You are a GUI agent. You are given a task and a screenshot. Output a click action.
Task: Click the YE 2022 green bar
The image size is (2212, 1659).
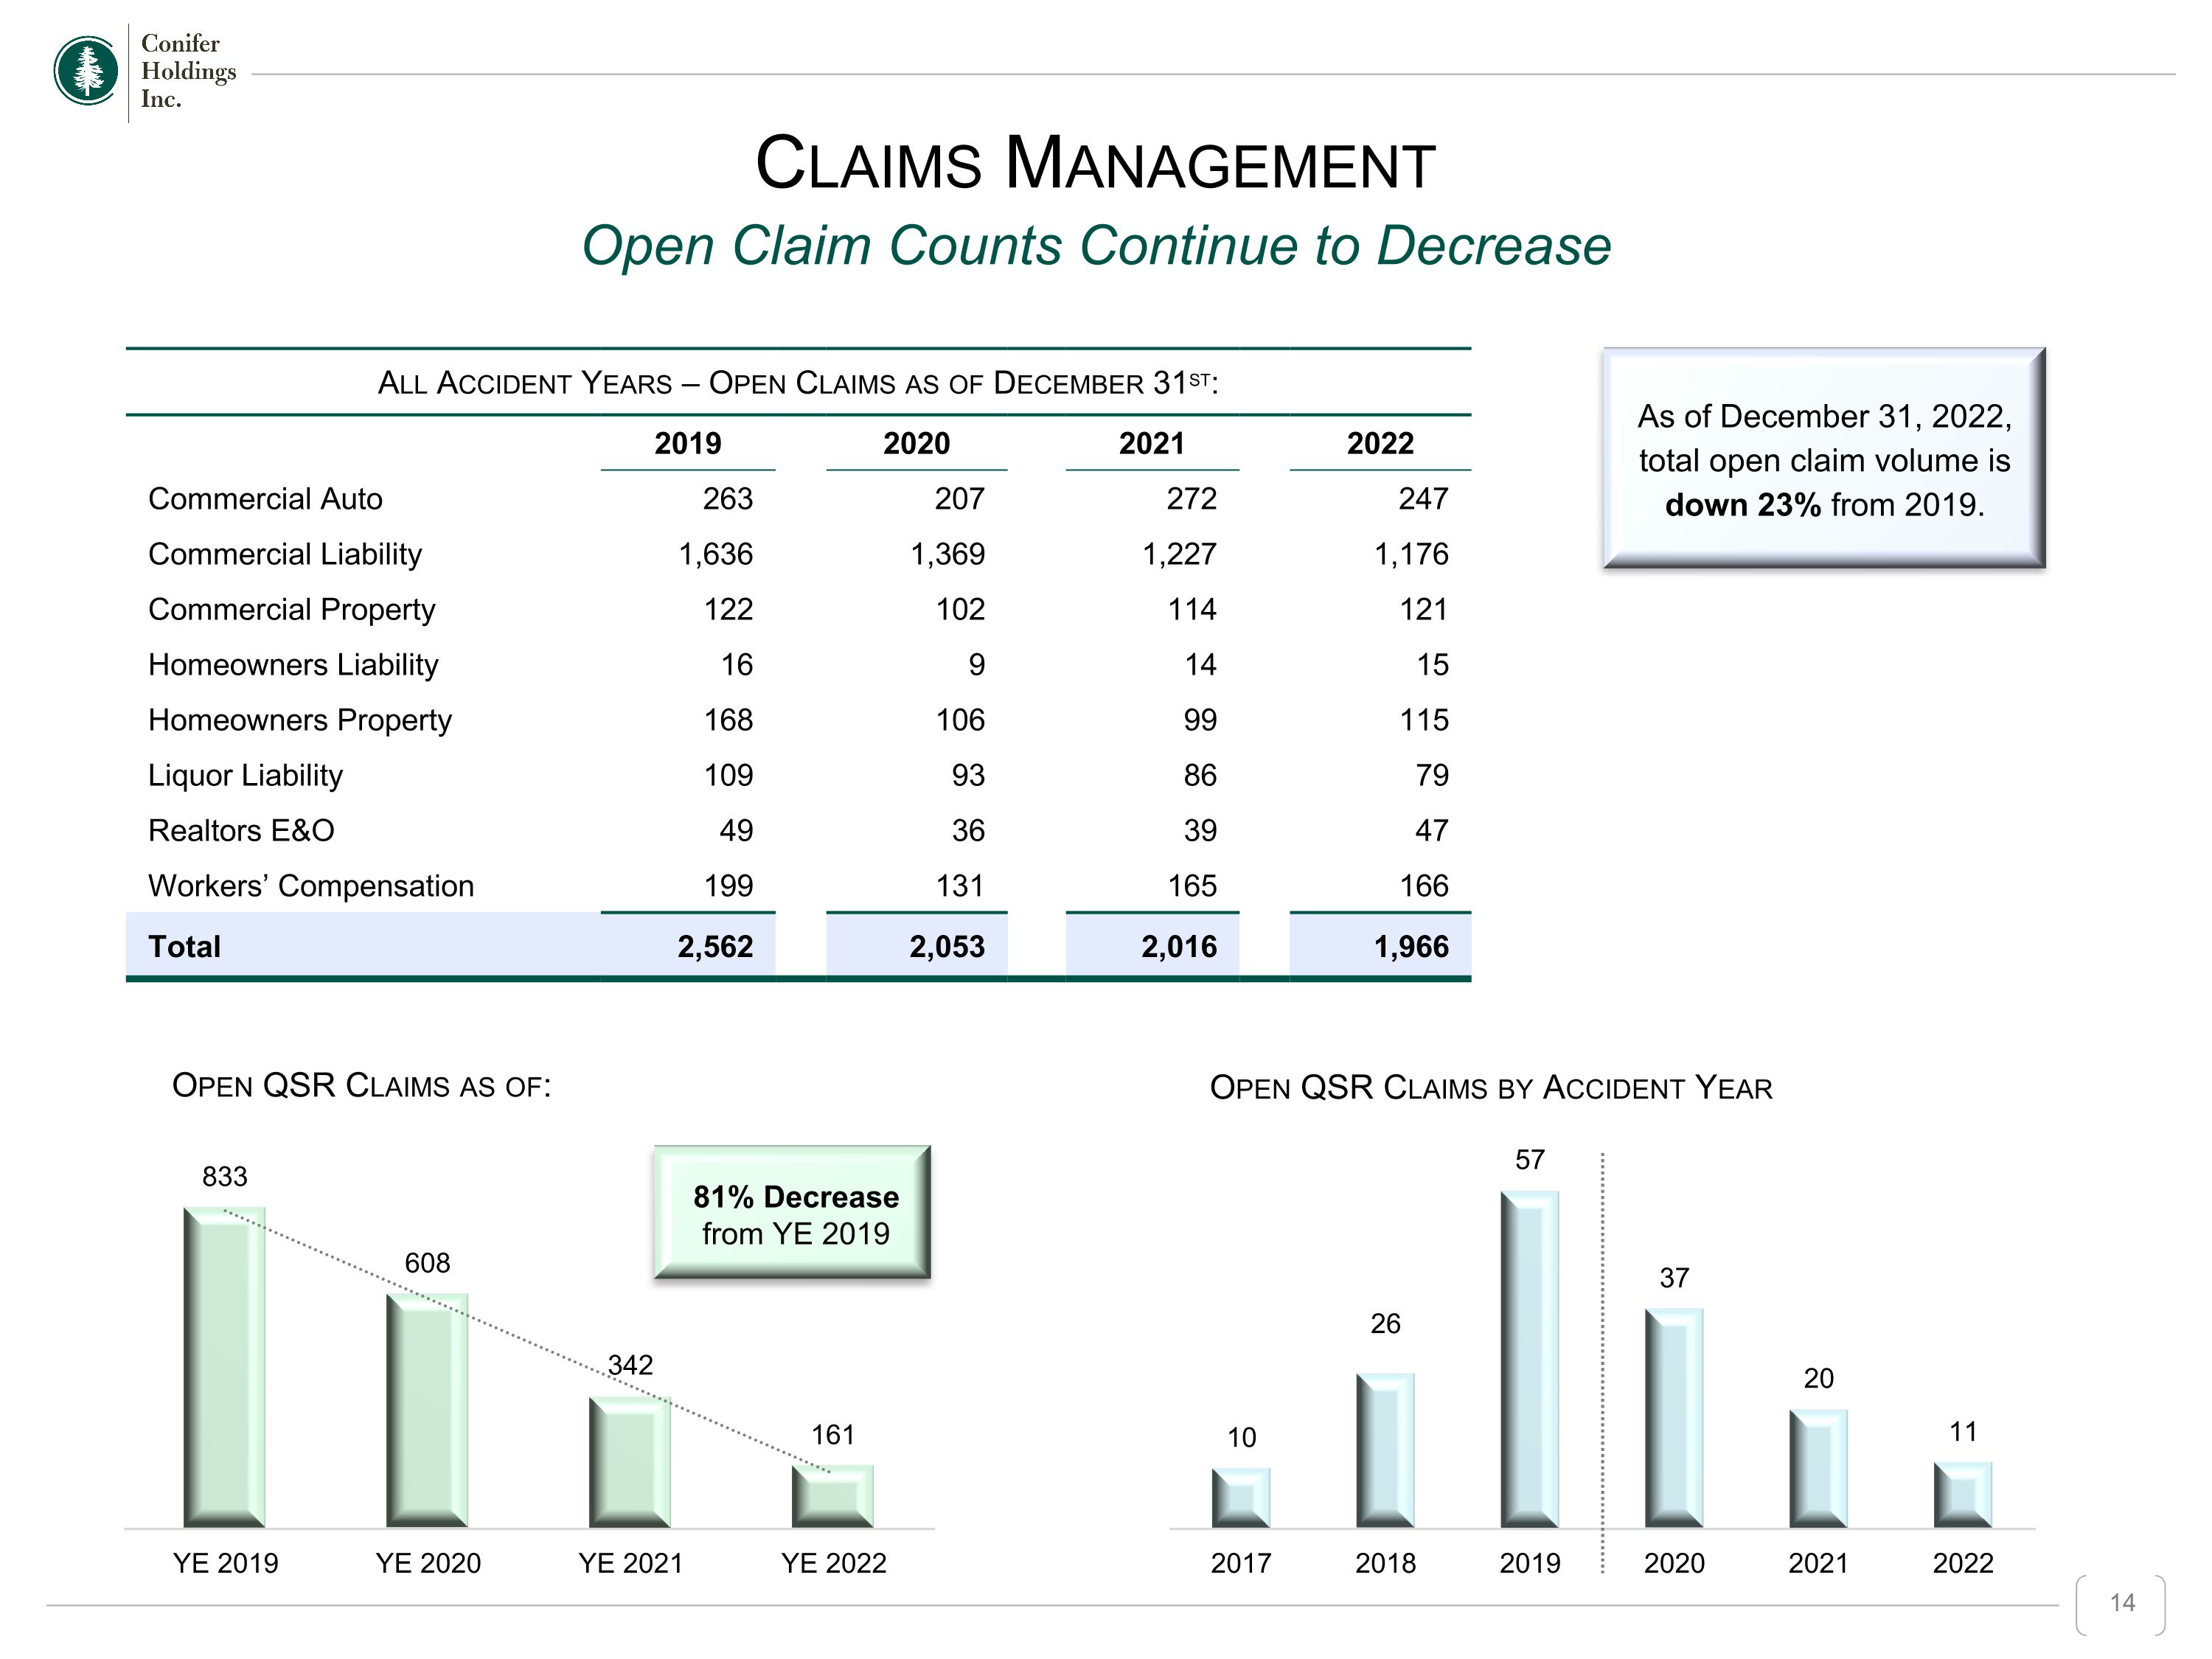(833, 1496)
